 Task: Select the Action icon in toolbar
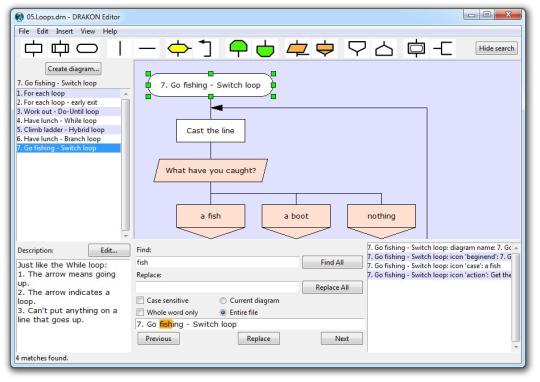coord(33,48)
